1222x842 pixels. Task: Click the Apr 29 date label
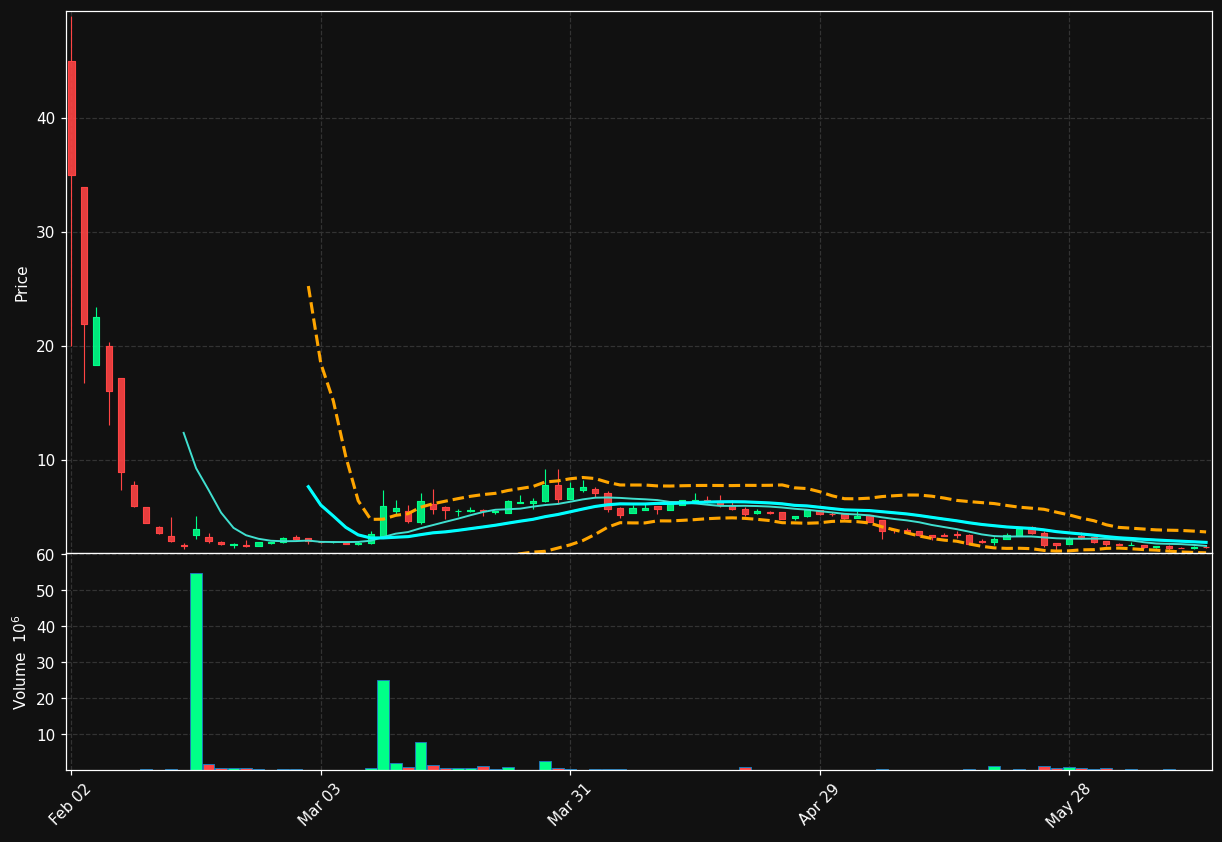pos(819,804)
